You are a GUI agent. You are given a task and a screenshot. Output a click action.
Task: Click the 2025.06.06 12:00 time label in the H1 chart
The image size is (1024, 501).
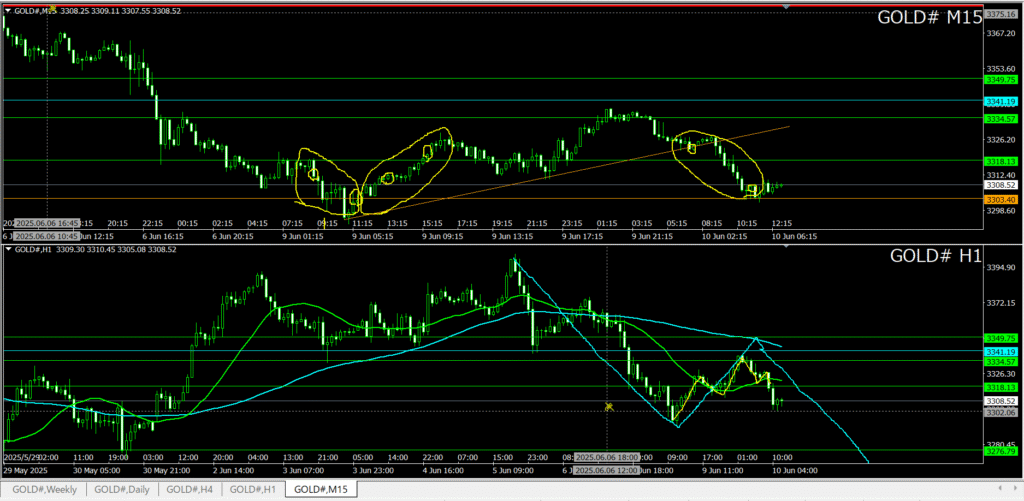607,470
